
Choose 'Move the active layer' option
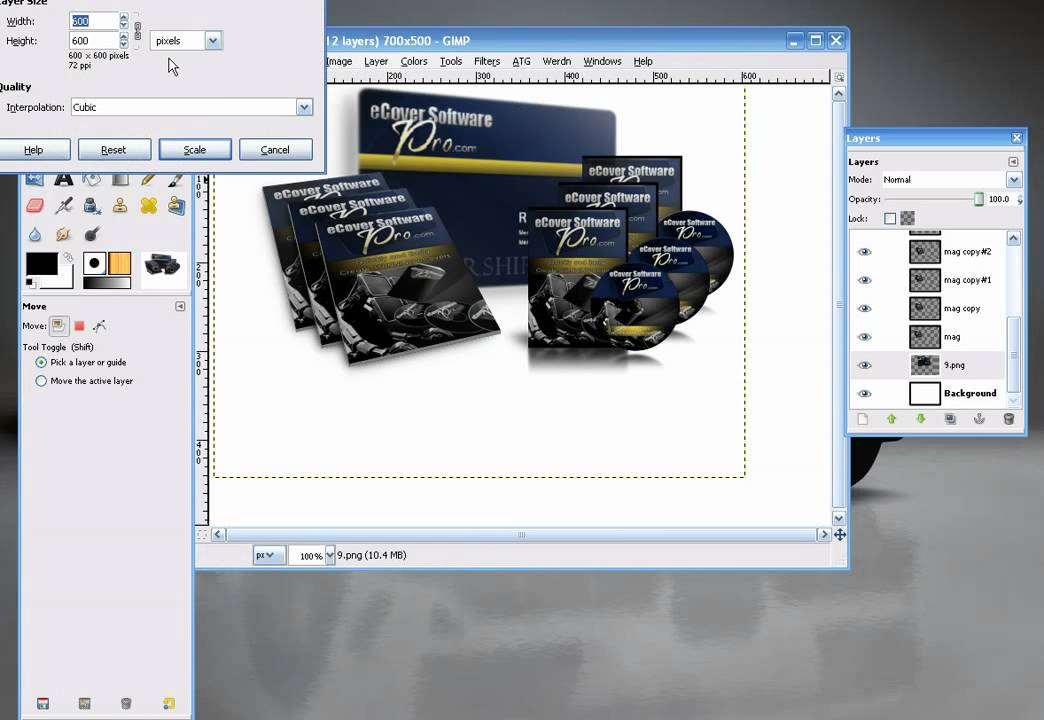coord(85,381)
